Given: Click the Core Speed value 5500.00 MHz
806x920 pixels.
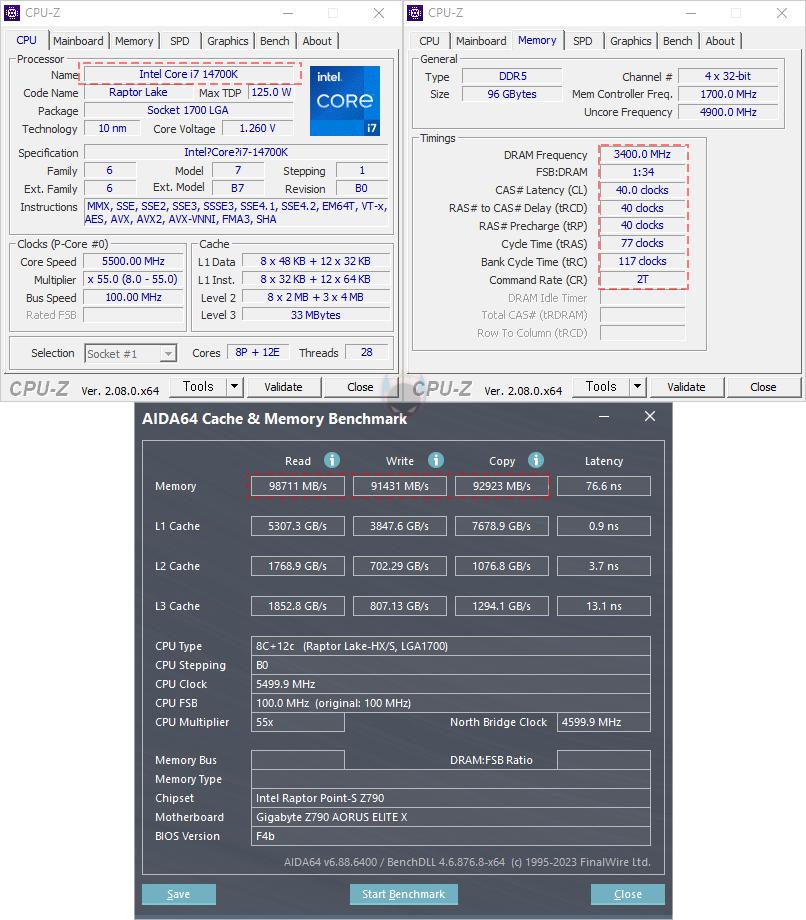Looking at the screenshot, I should pos(133,261).
